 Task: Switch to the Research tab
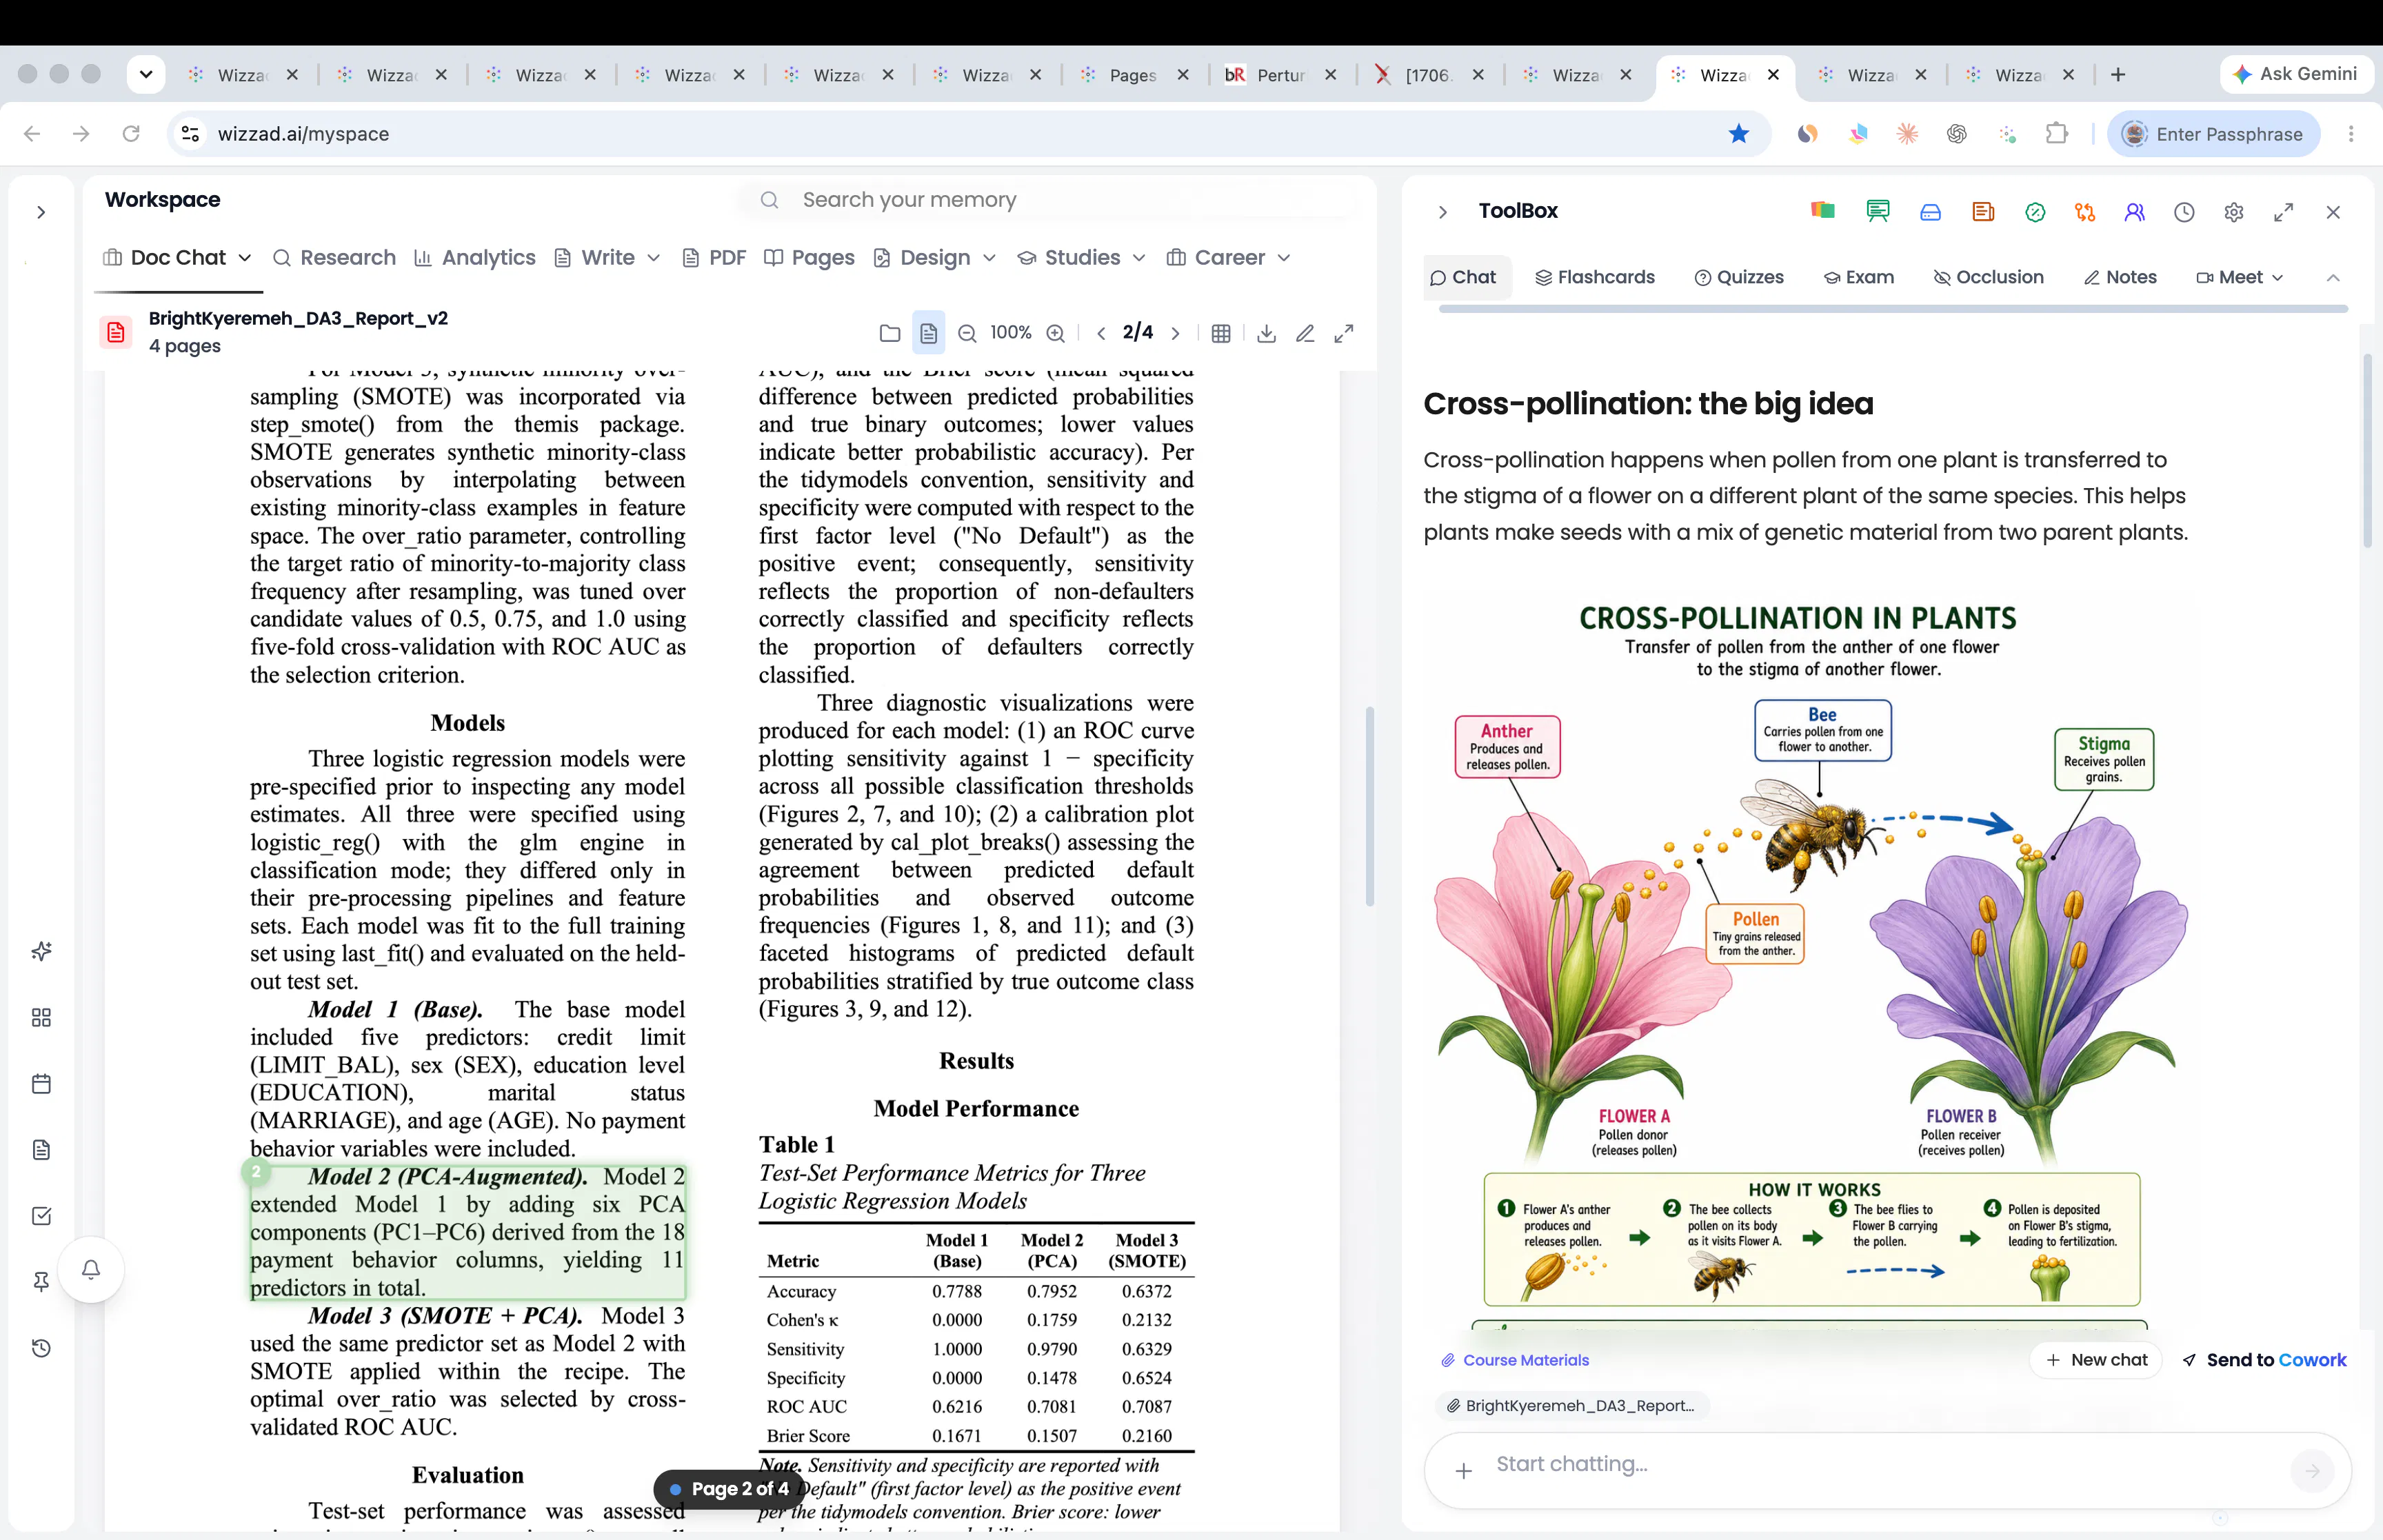click(335, 258)
